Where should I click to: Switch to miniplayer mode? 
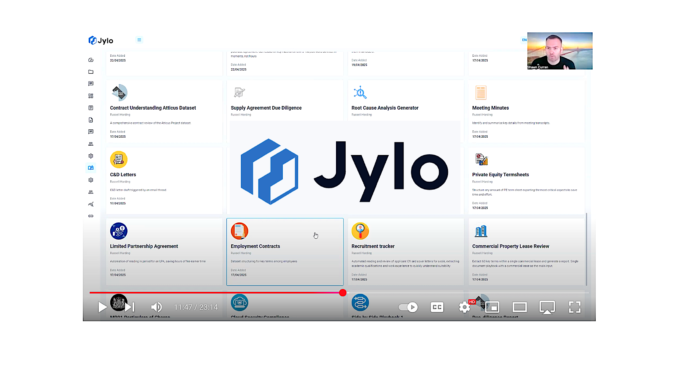click(492, 307)
